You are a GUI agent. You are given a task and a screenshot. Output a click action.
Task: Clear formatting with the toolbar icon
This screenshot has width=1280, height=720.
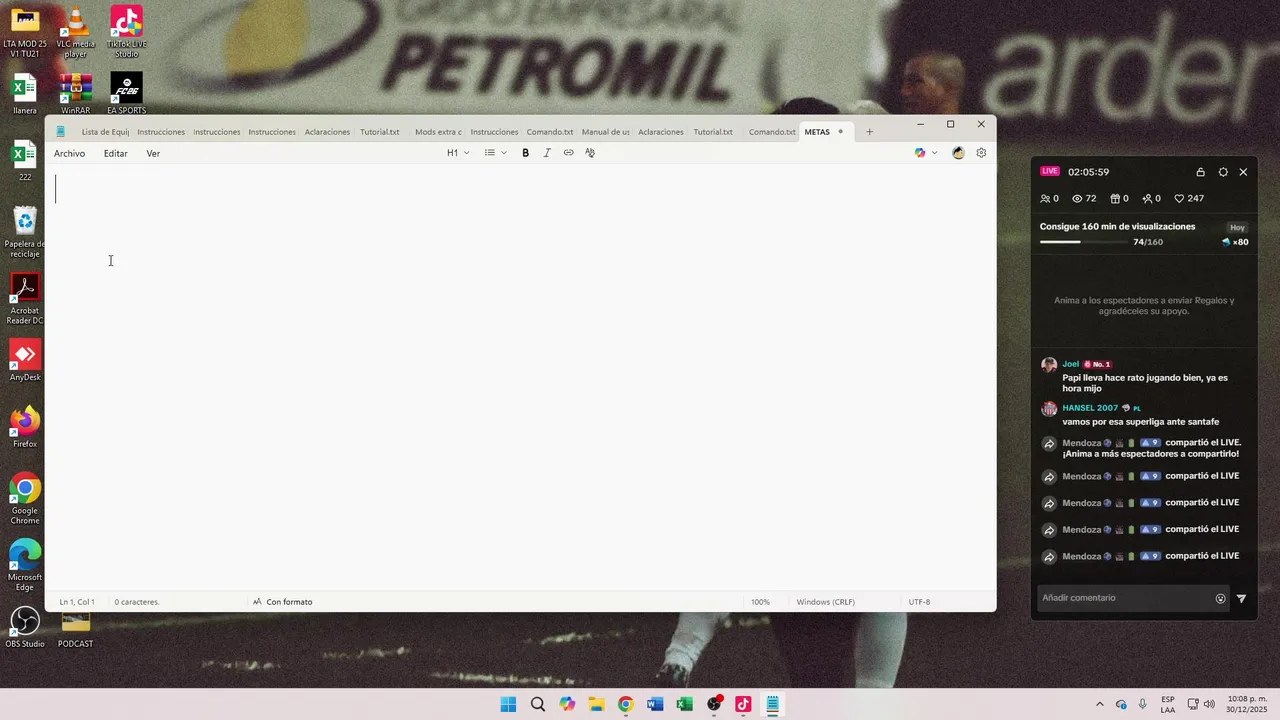click(x=590, y=153)
